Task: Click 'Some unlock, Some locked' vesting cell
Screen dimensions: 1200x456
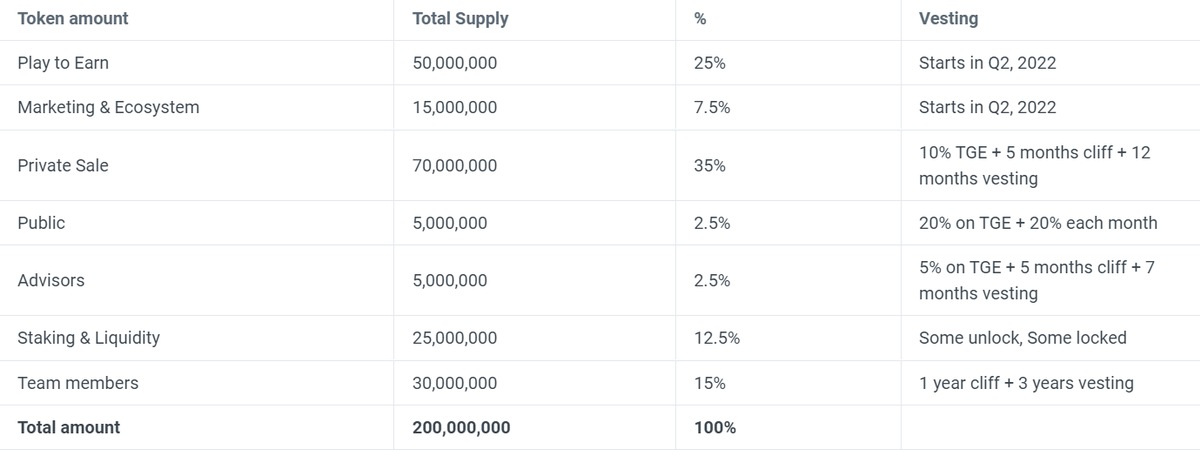Action: click(1022, 338)
